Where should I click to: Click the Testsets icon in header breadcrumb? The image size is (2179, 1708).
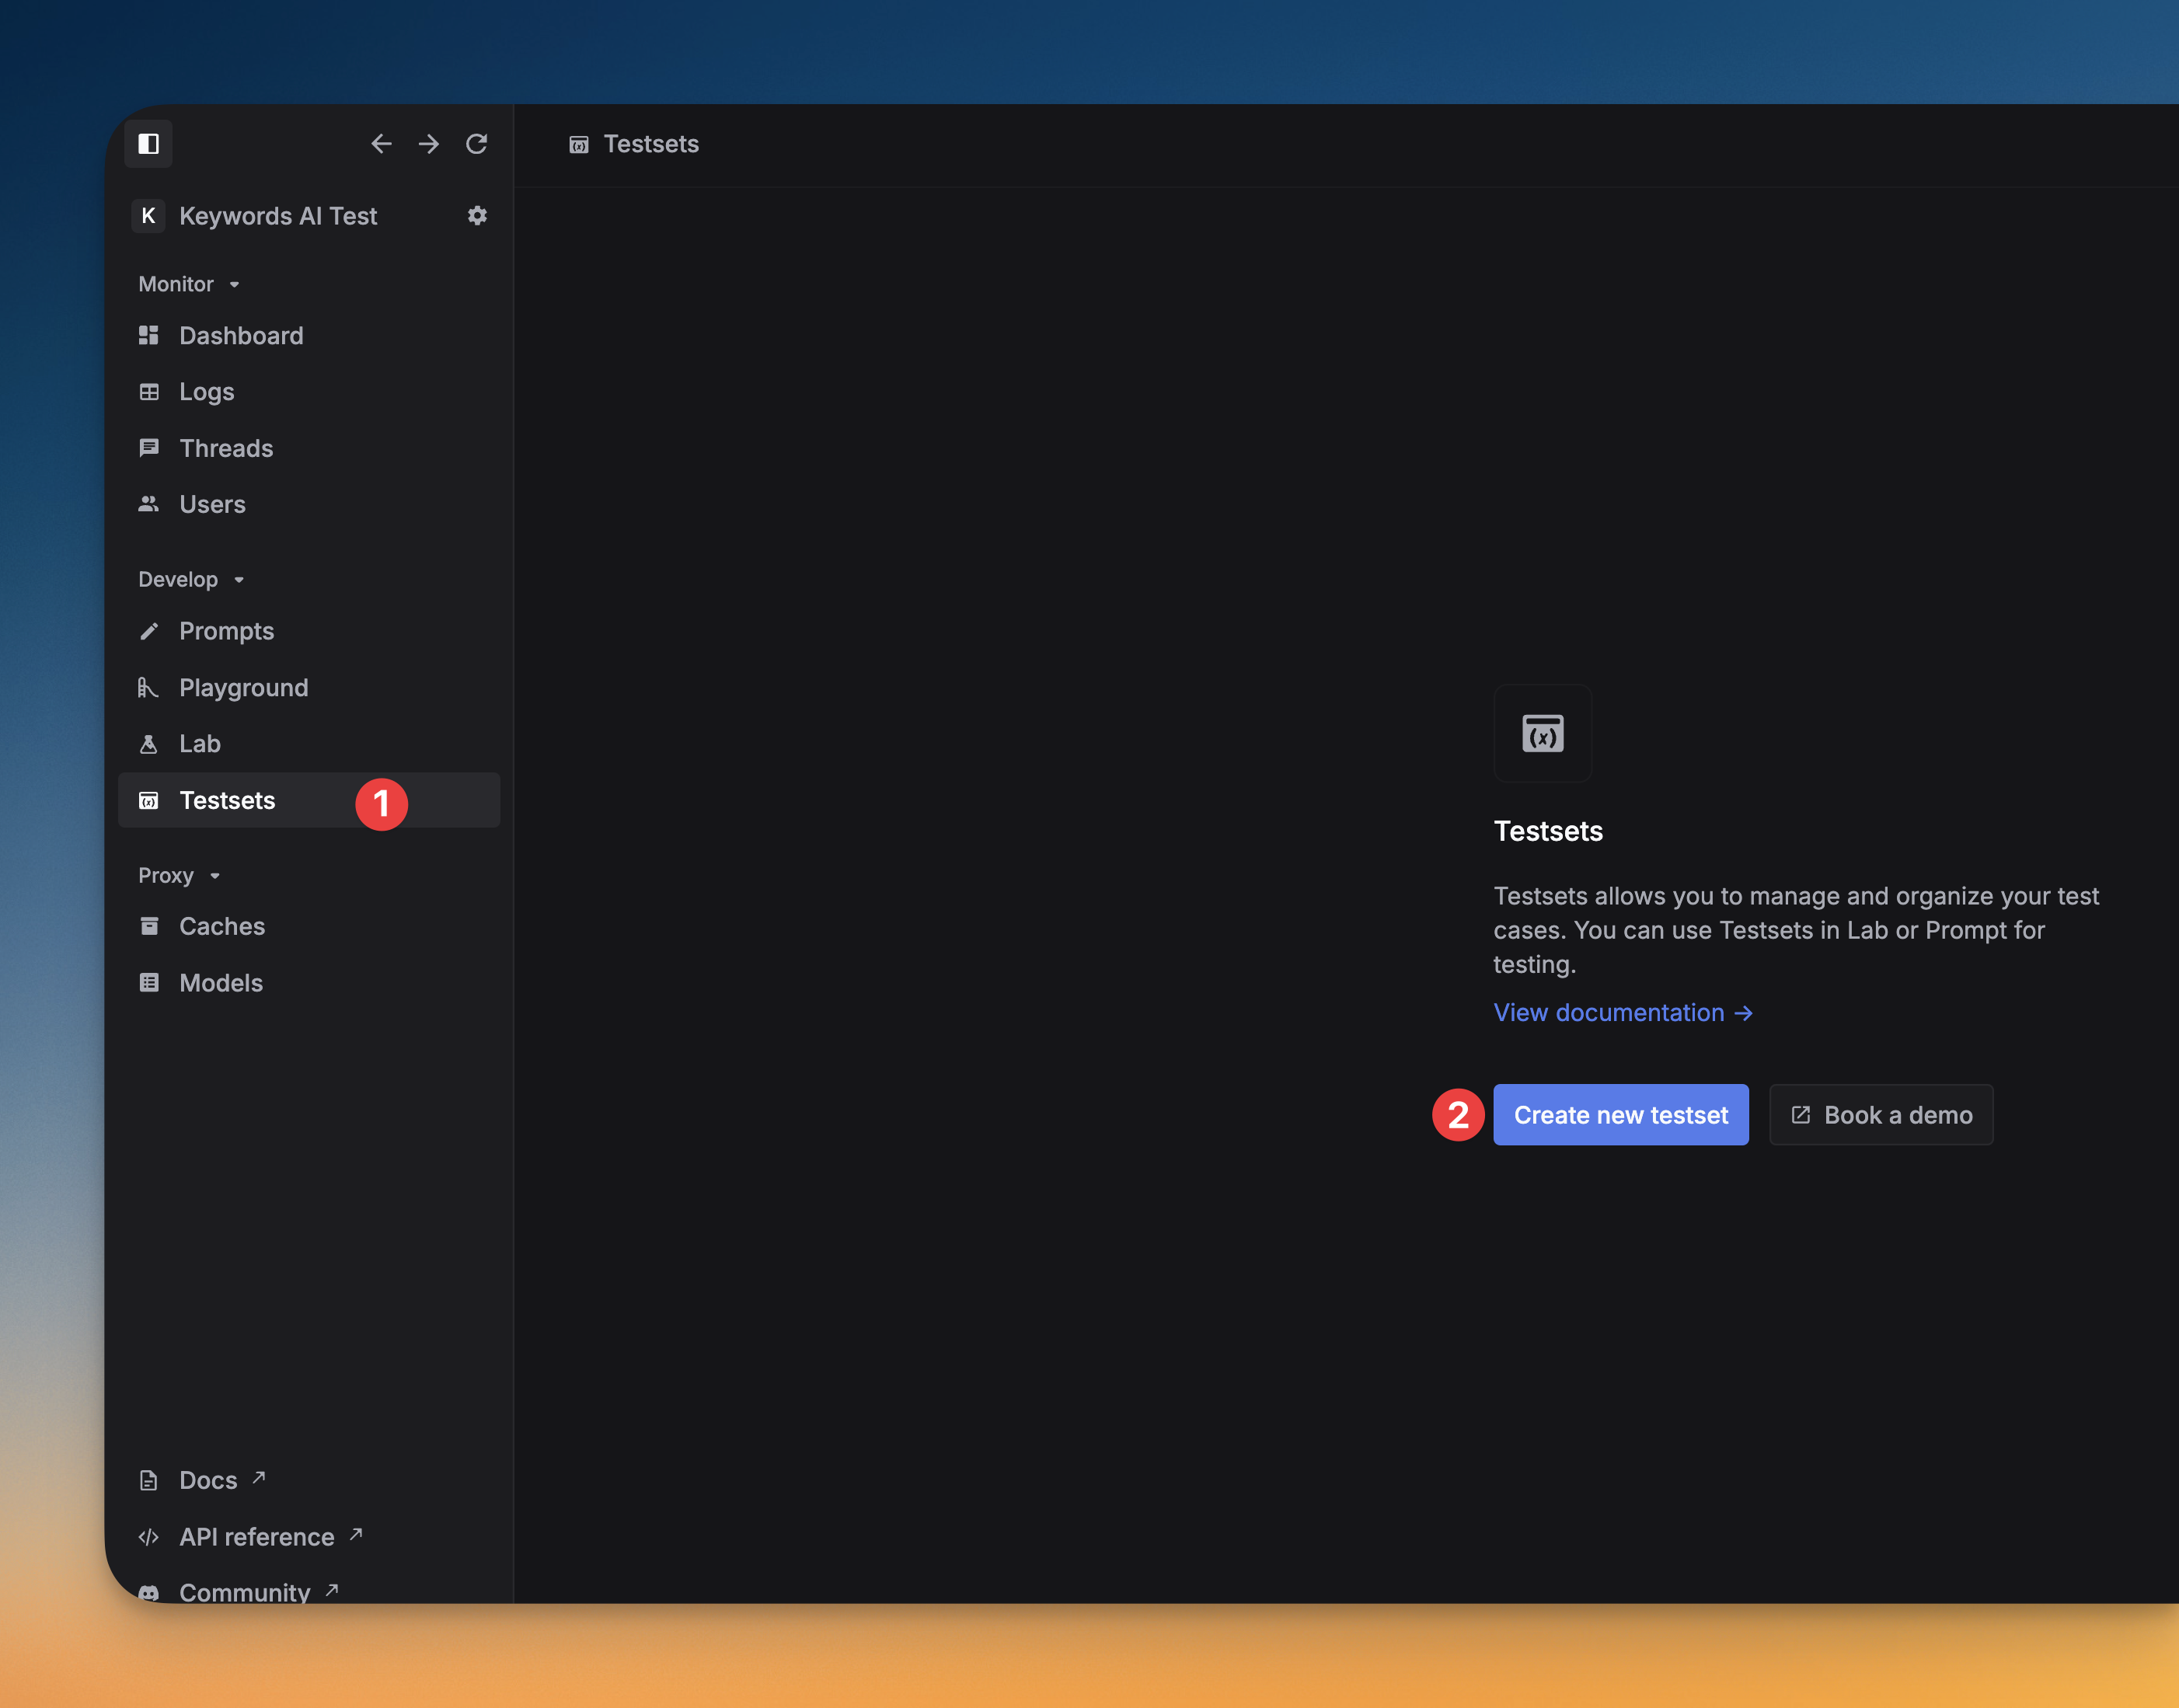click(579, 145)
